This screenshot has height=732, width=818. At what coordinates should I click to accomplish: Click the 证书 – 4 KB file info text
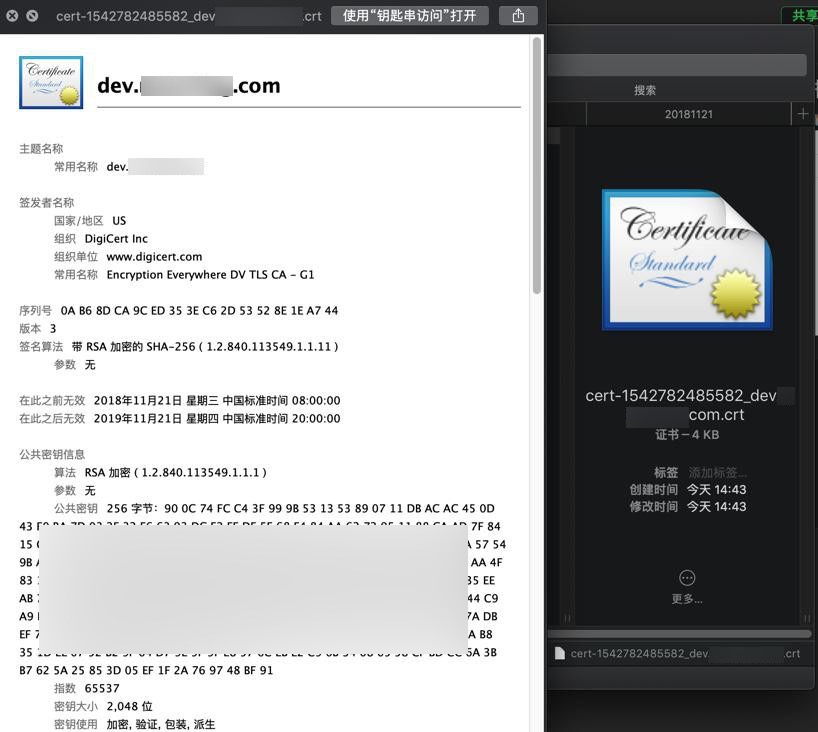(x=687, y=435)
